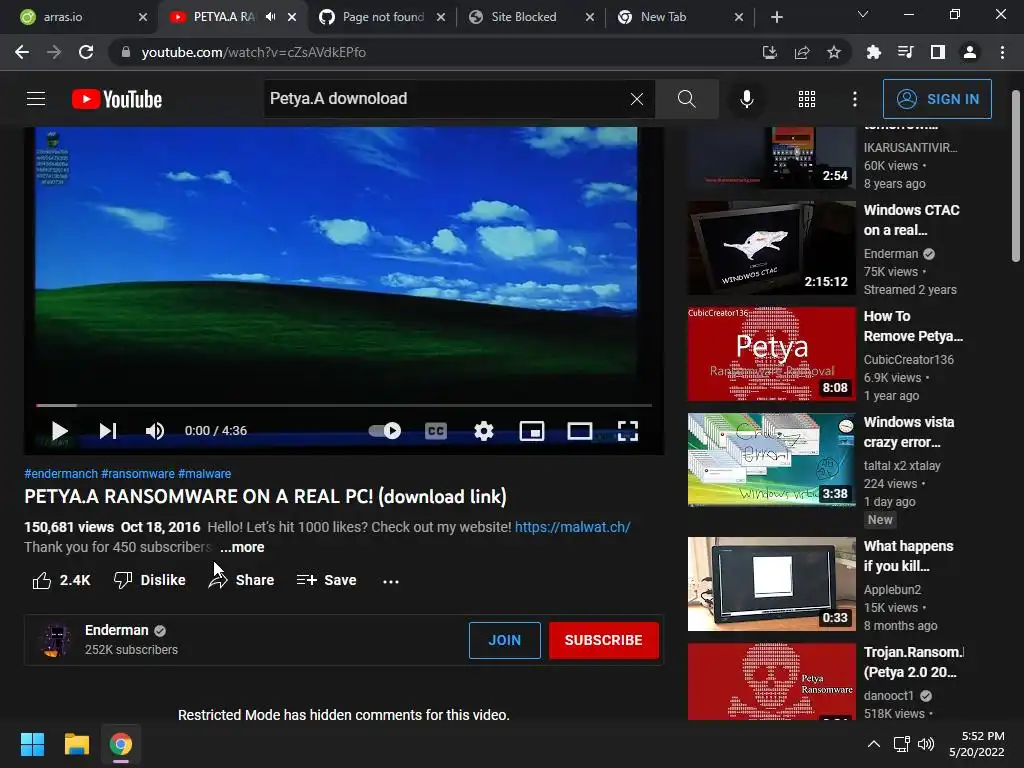Open media controls in Chrome toolbar

pos(905,52)
